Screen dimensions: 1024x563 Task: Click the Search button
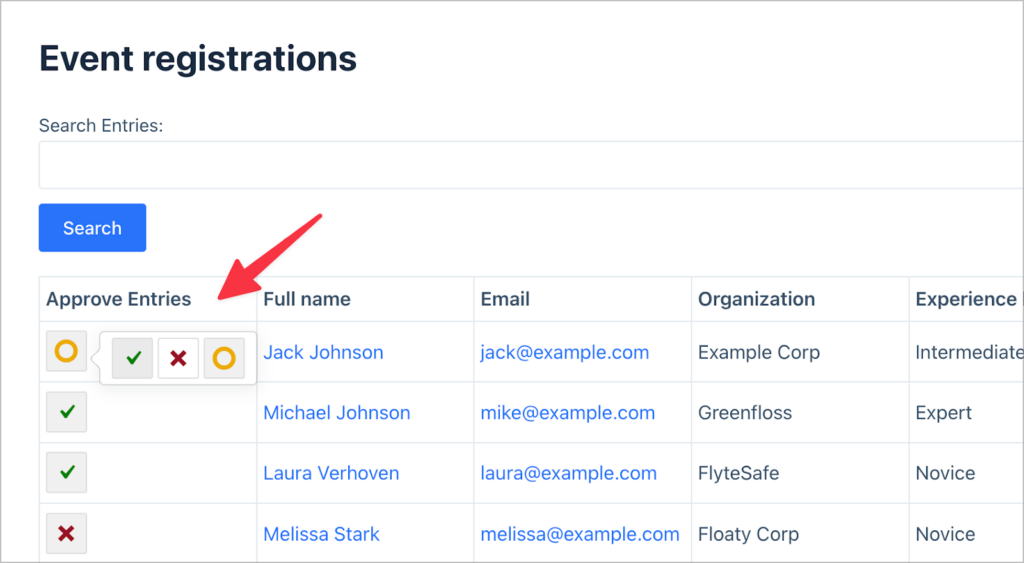(x=92, y=228)
